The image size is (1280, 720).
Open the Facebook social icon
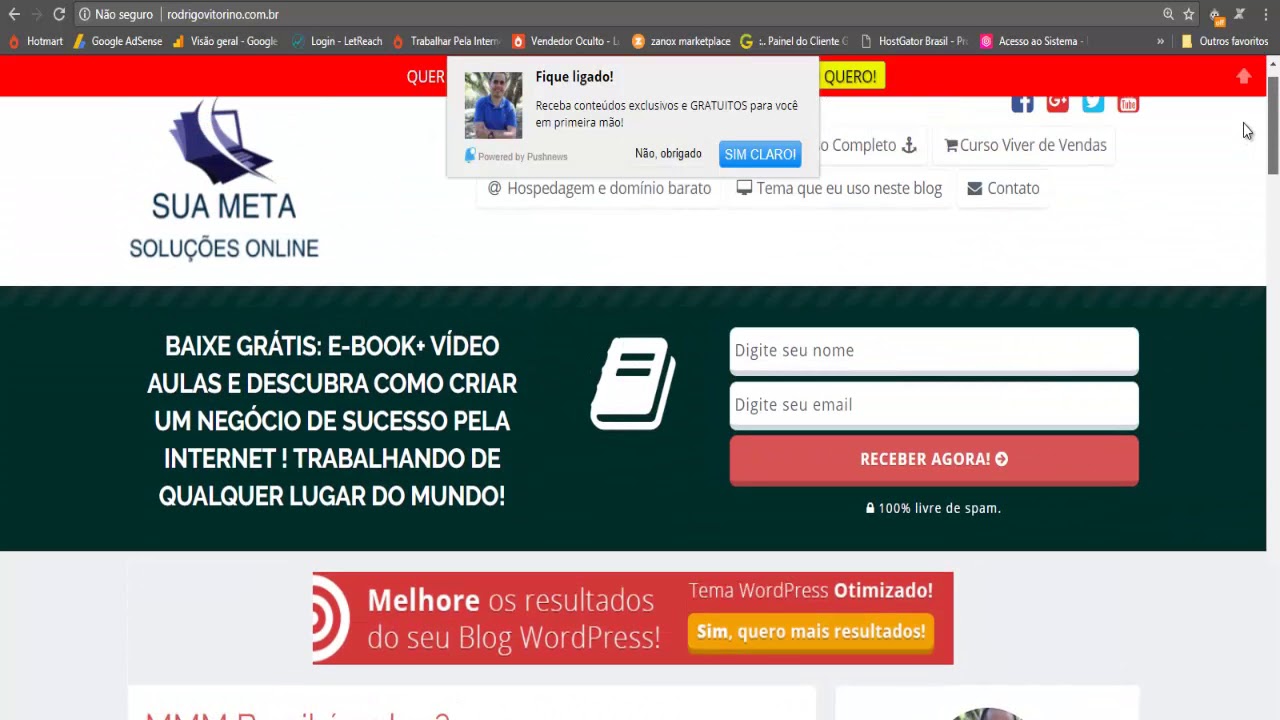[1022, 104]
